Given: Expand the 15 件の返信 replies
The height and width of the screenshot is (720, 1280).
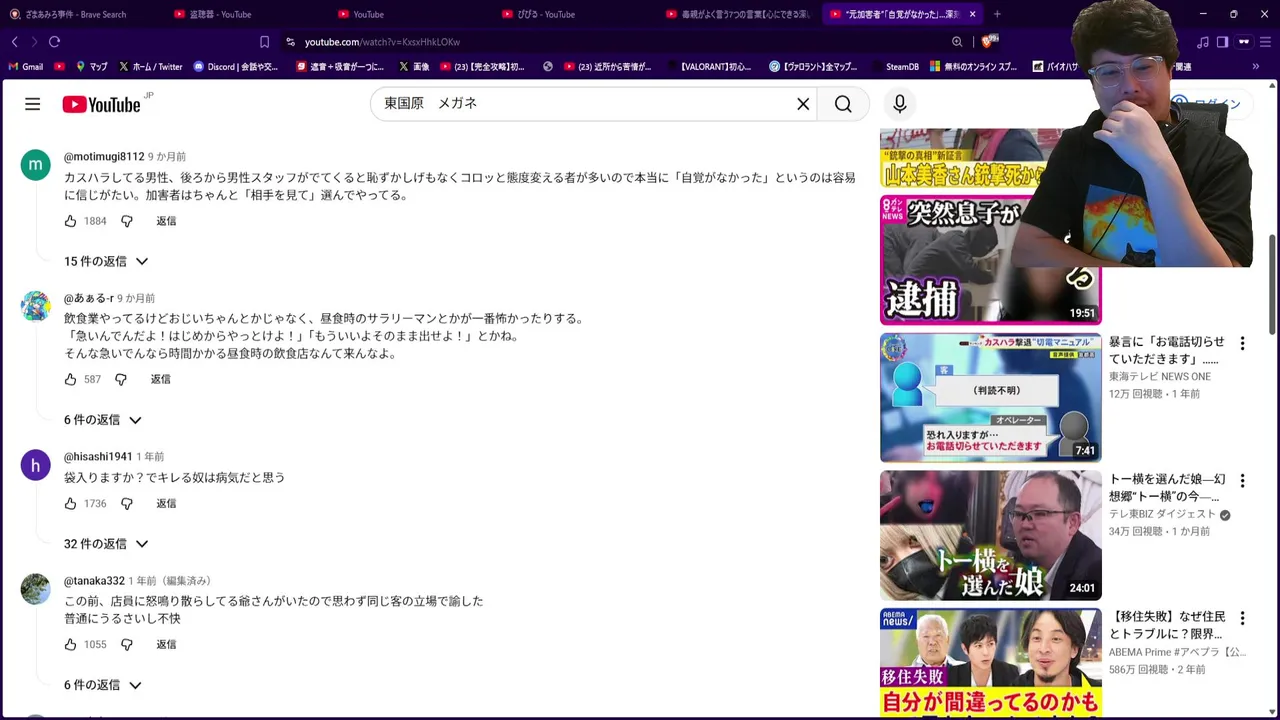Looking at the screenshot, I should click(106, 261).
